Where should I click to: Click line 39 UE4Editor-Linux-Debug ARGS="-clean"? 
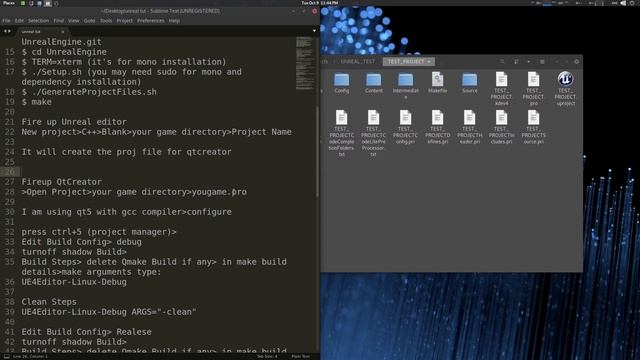[109, 312]
